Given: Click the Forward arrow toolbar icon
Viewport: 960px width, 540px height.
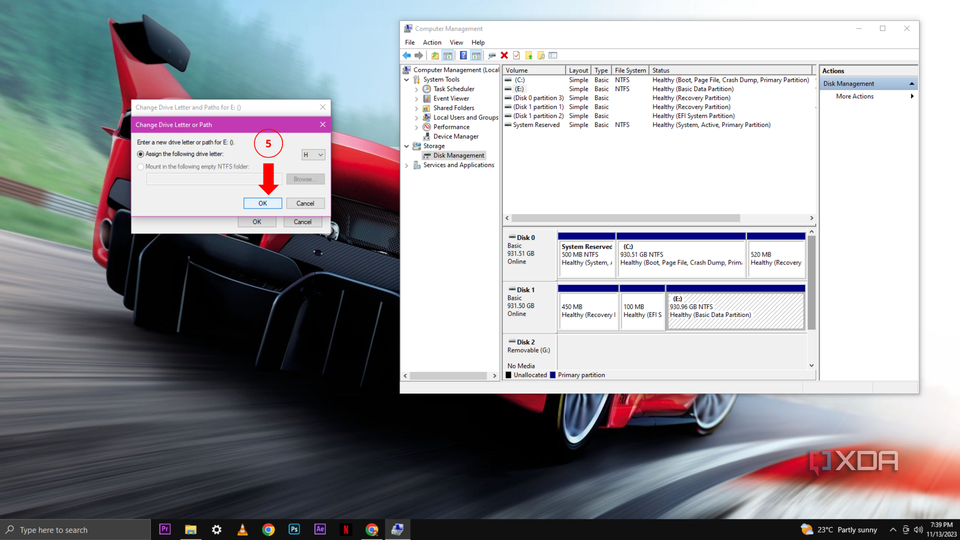Looking at the screenshot, I should [419, 56].
